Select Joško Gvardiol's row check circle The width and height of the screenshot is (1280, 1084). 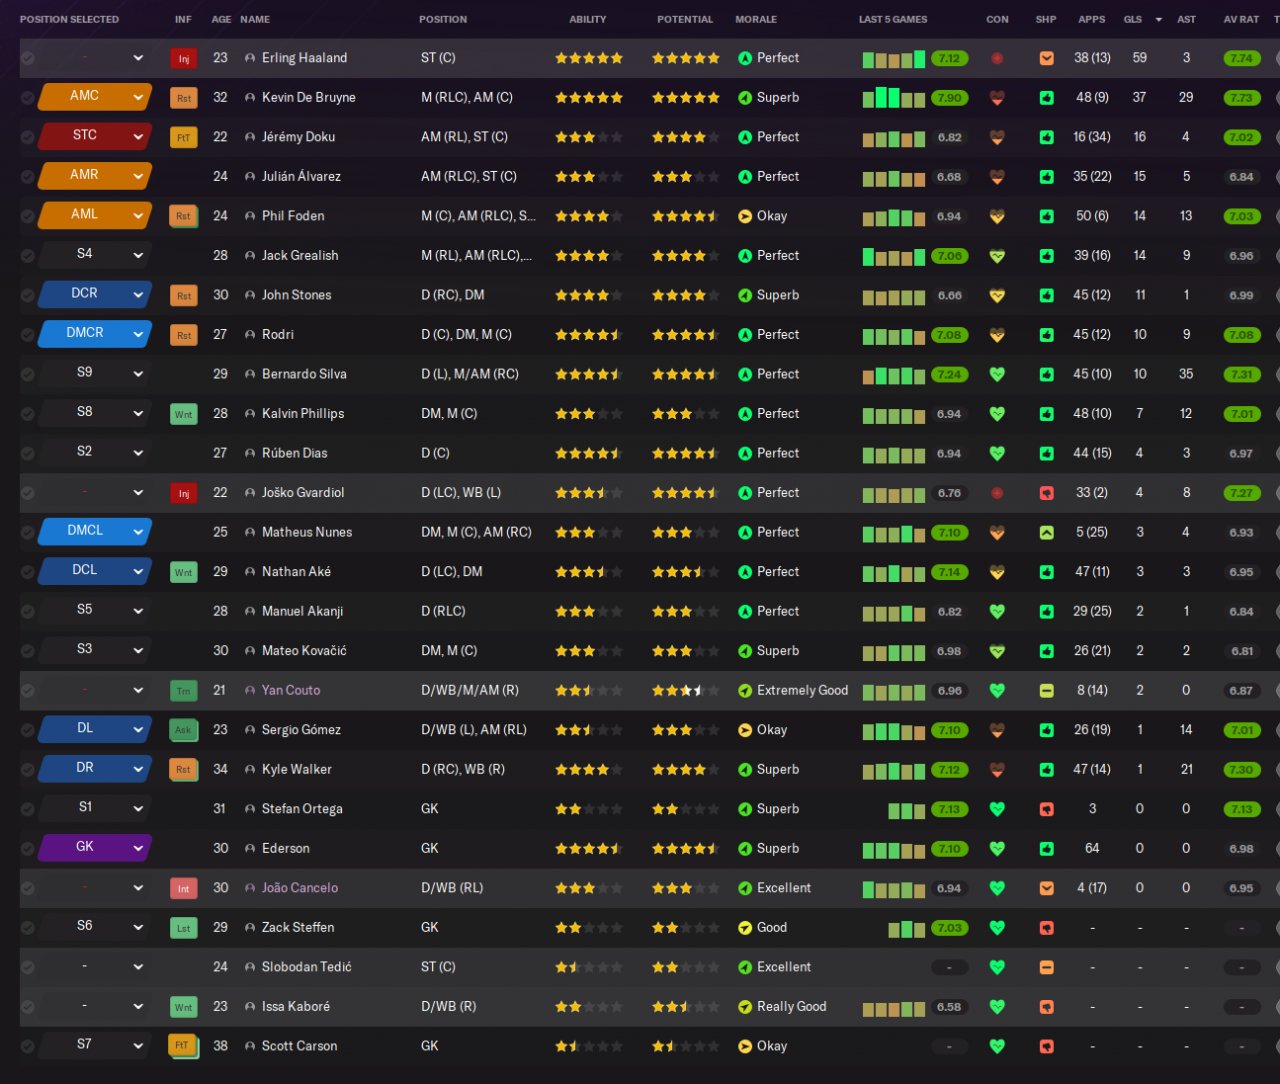[28, 493]
